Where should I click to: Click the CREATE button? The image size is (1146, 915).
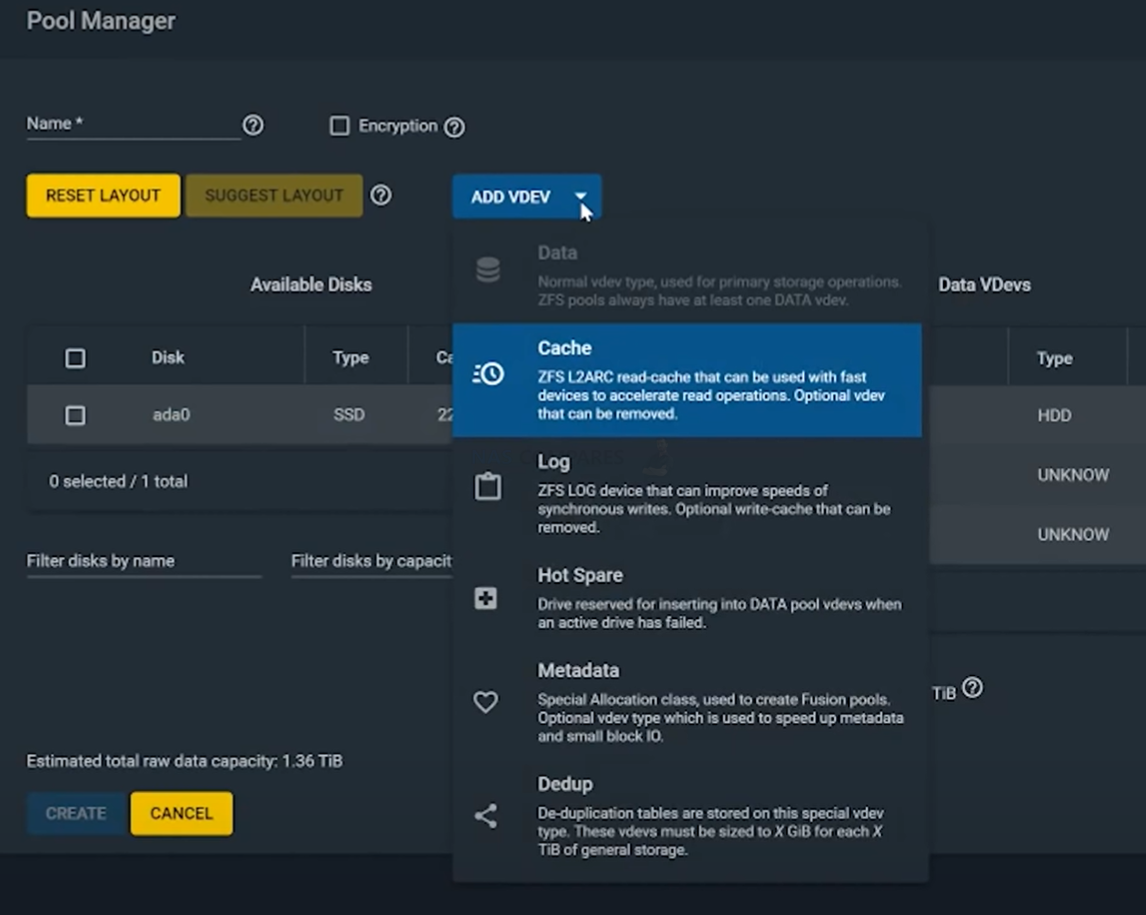76,813
